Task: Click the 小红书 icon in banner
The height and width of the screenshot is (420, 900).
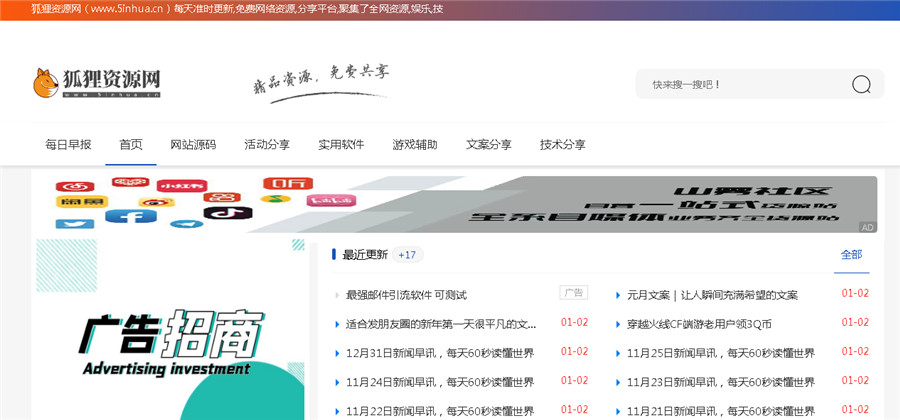Action: click(x=180, y=186)
